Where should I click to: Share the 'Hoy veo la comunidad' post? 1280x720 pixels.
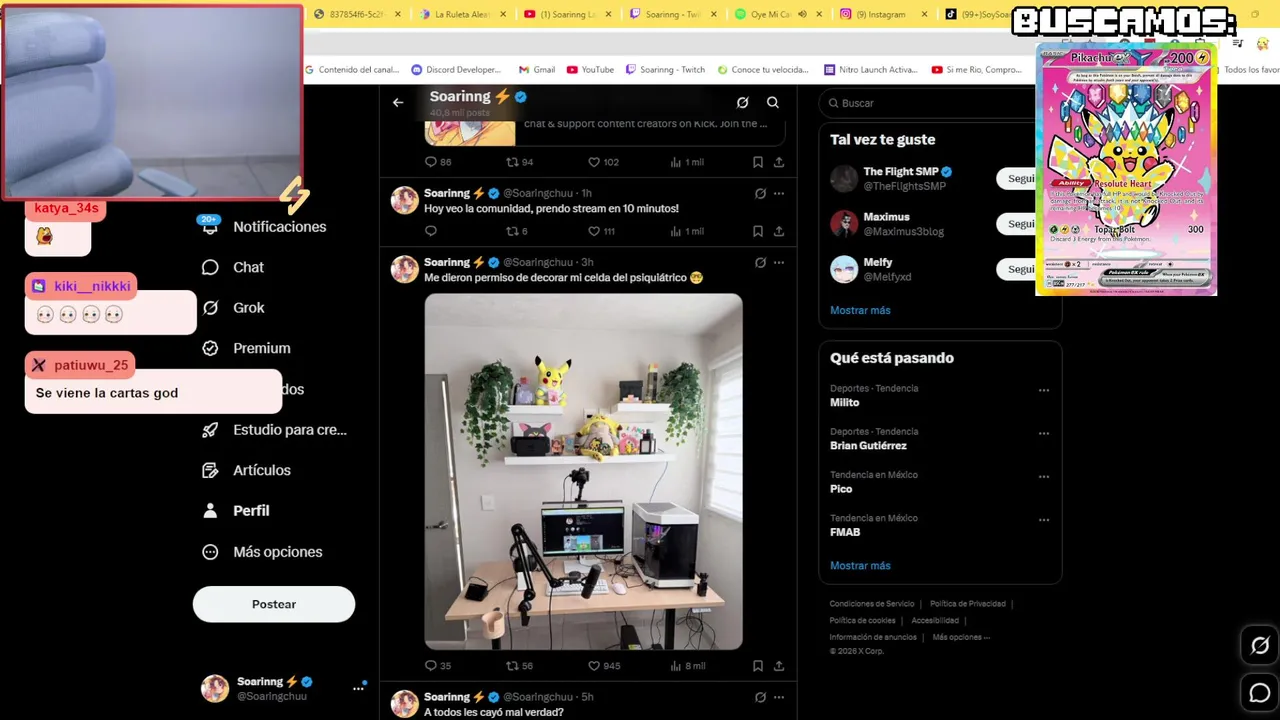point(779,231)
